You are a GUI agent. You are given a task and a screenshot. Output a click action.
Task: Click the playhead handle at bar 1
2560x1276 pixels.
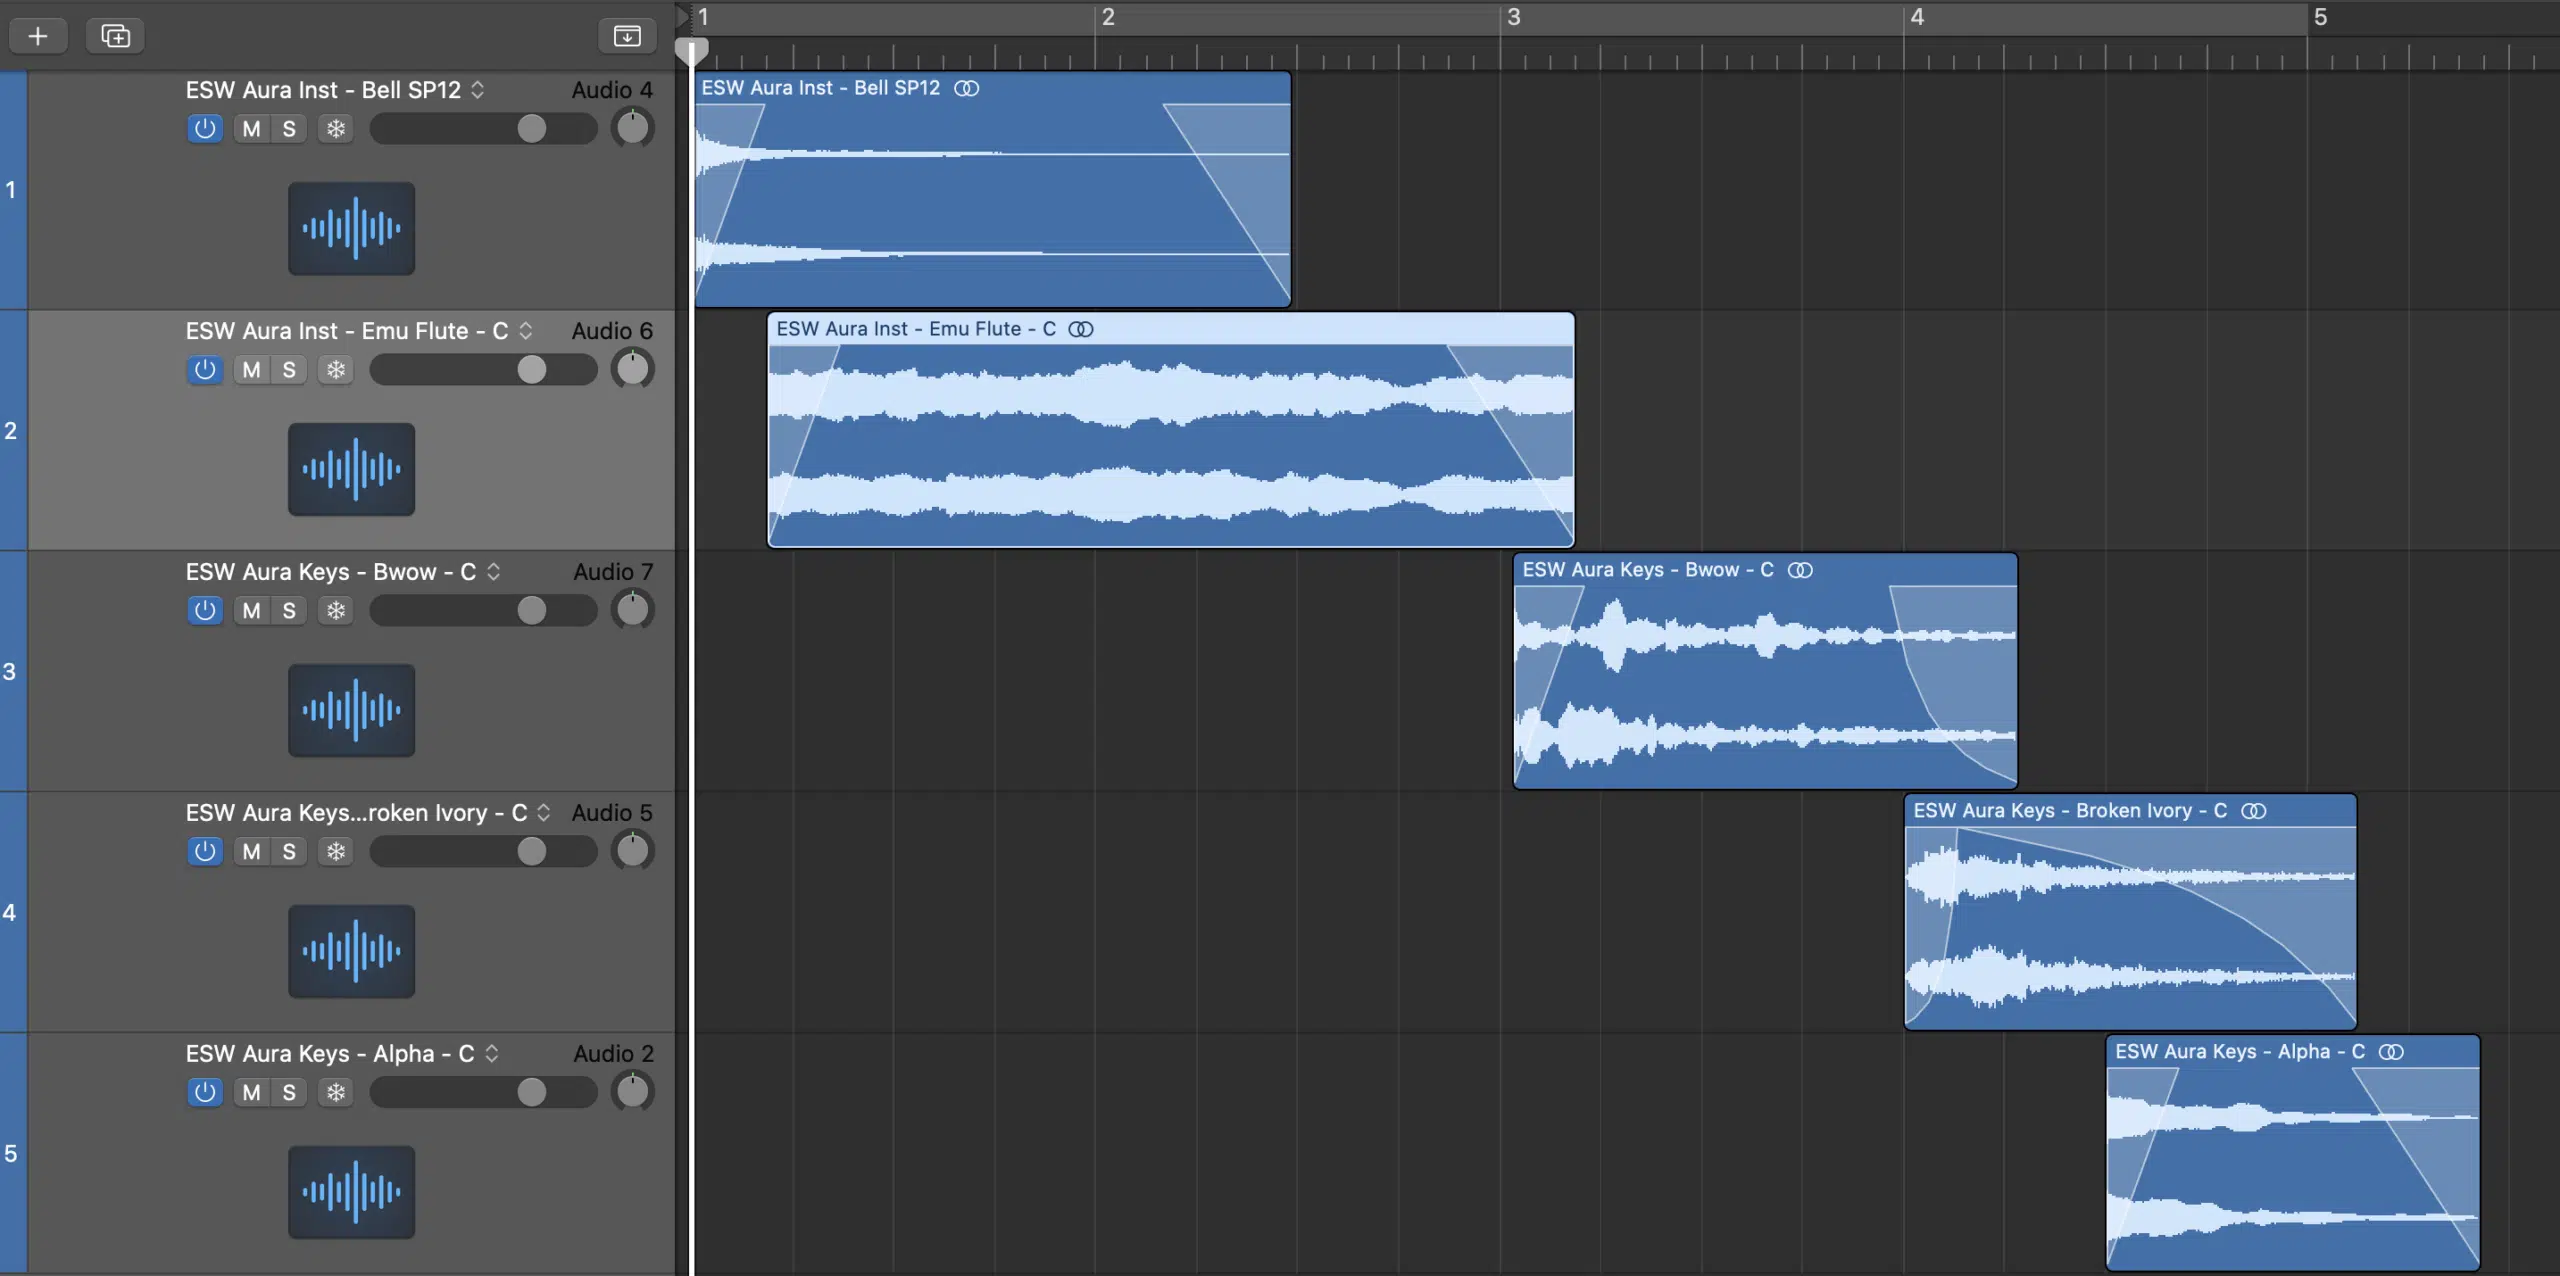(692, 51)
